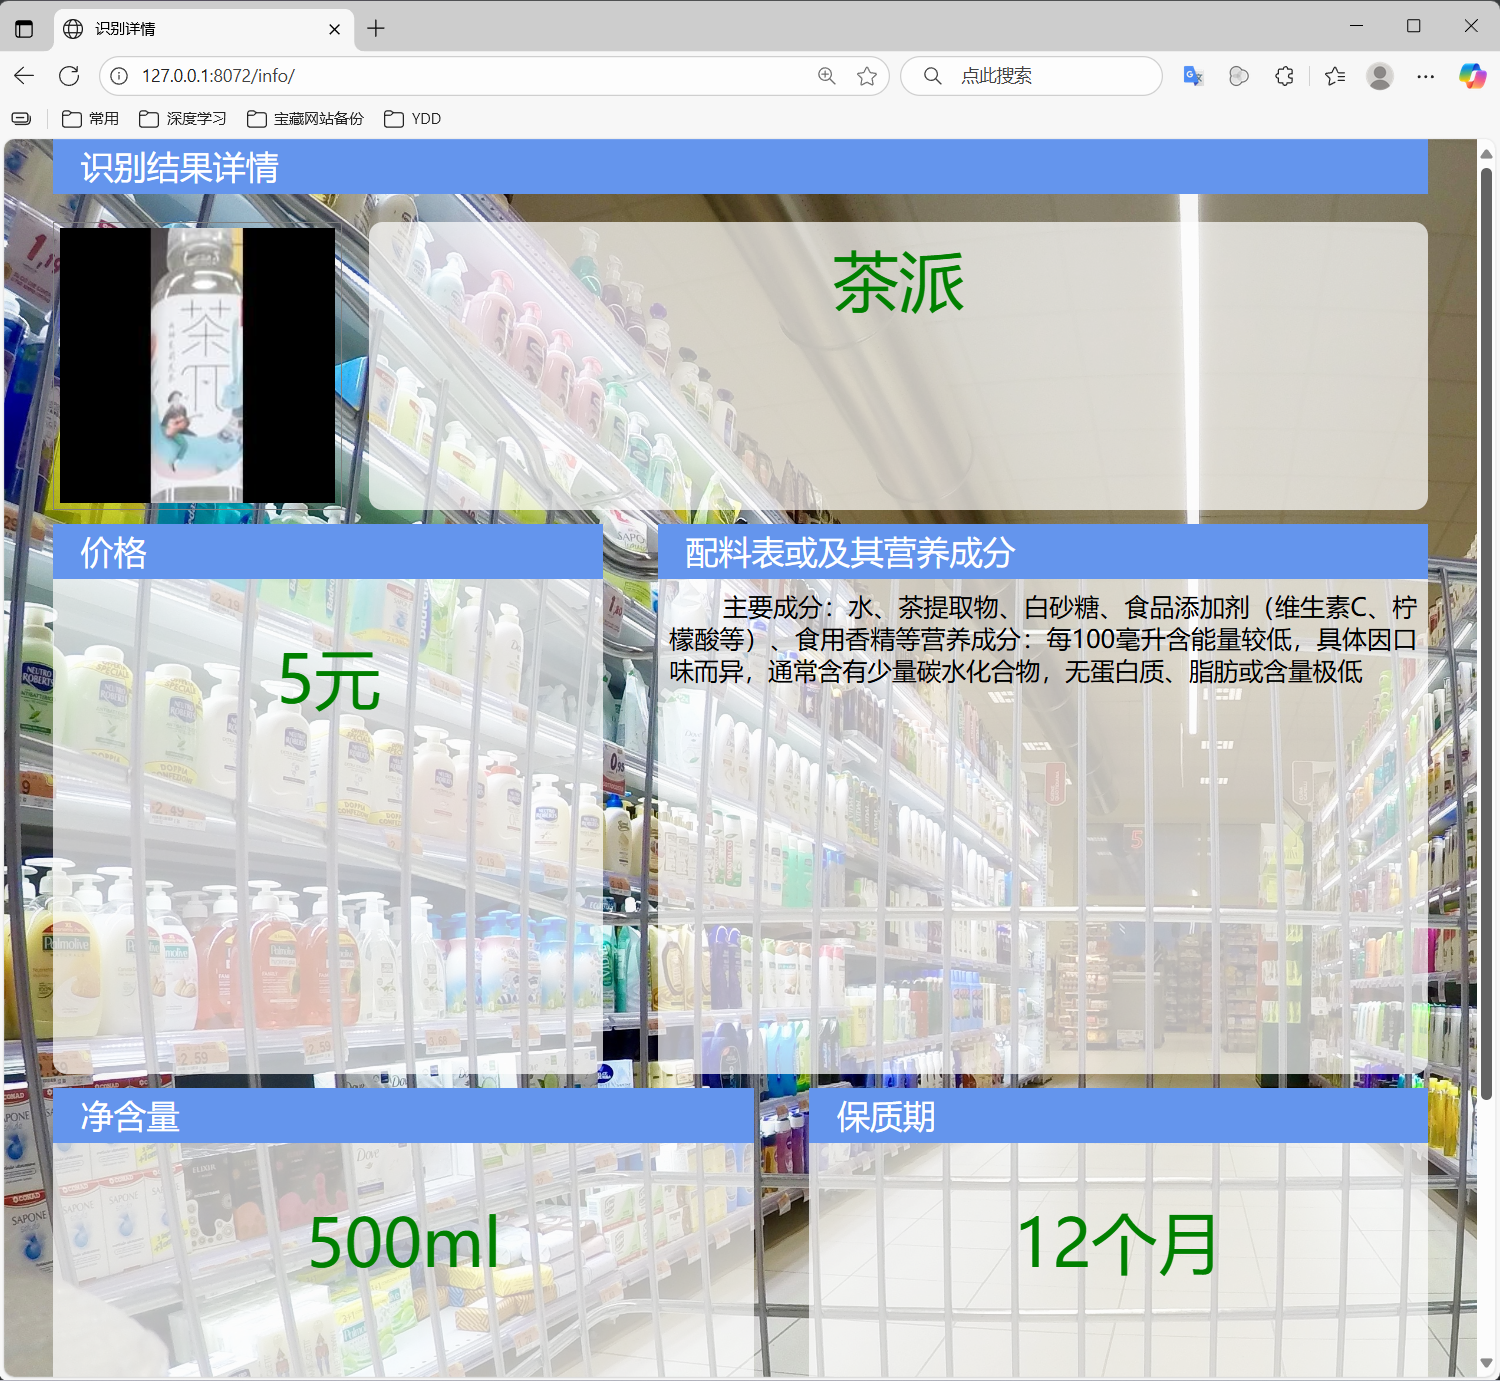Open browser Settings and more menu
Image resolution: width=1500 pixels, height=1381 pixels.
(1426, 76)
